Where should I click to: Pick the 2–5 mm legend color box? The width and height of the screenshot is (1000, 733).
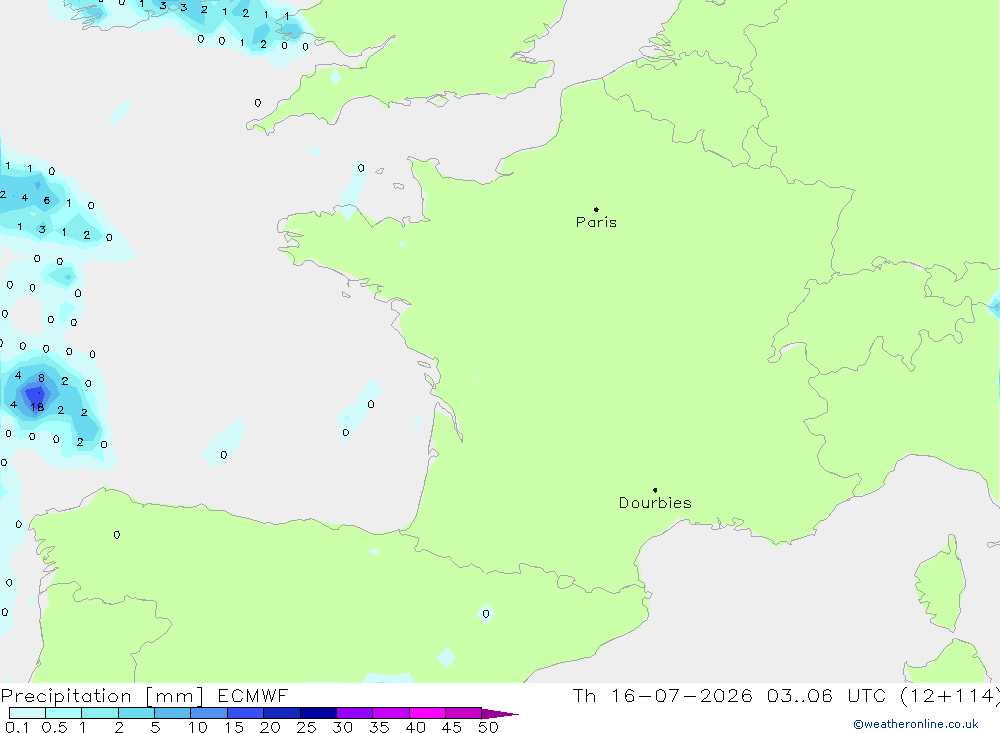[136, 713]
